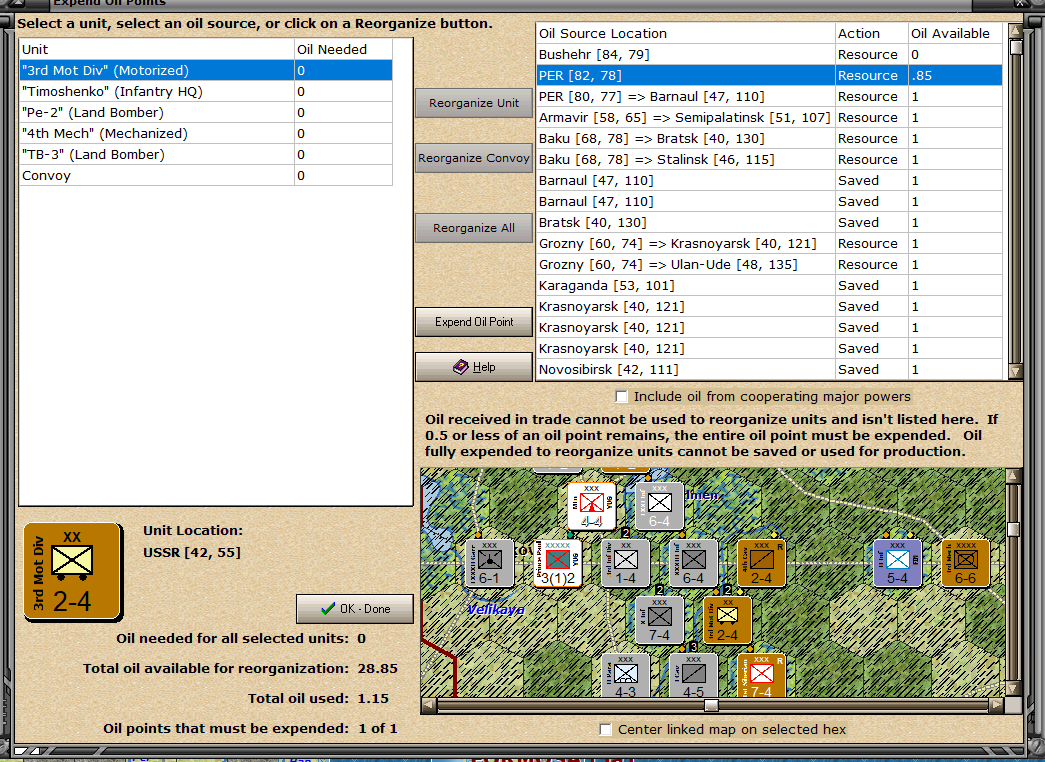Click the Unit column header
The width and height of the screenshot is (1045, 762).
coord(157,49)
